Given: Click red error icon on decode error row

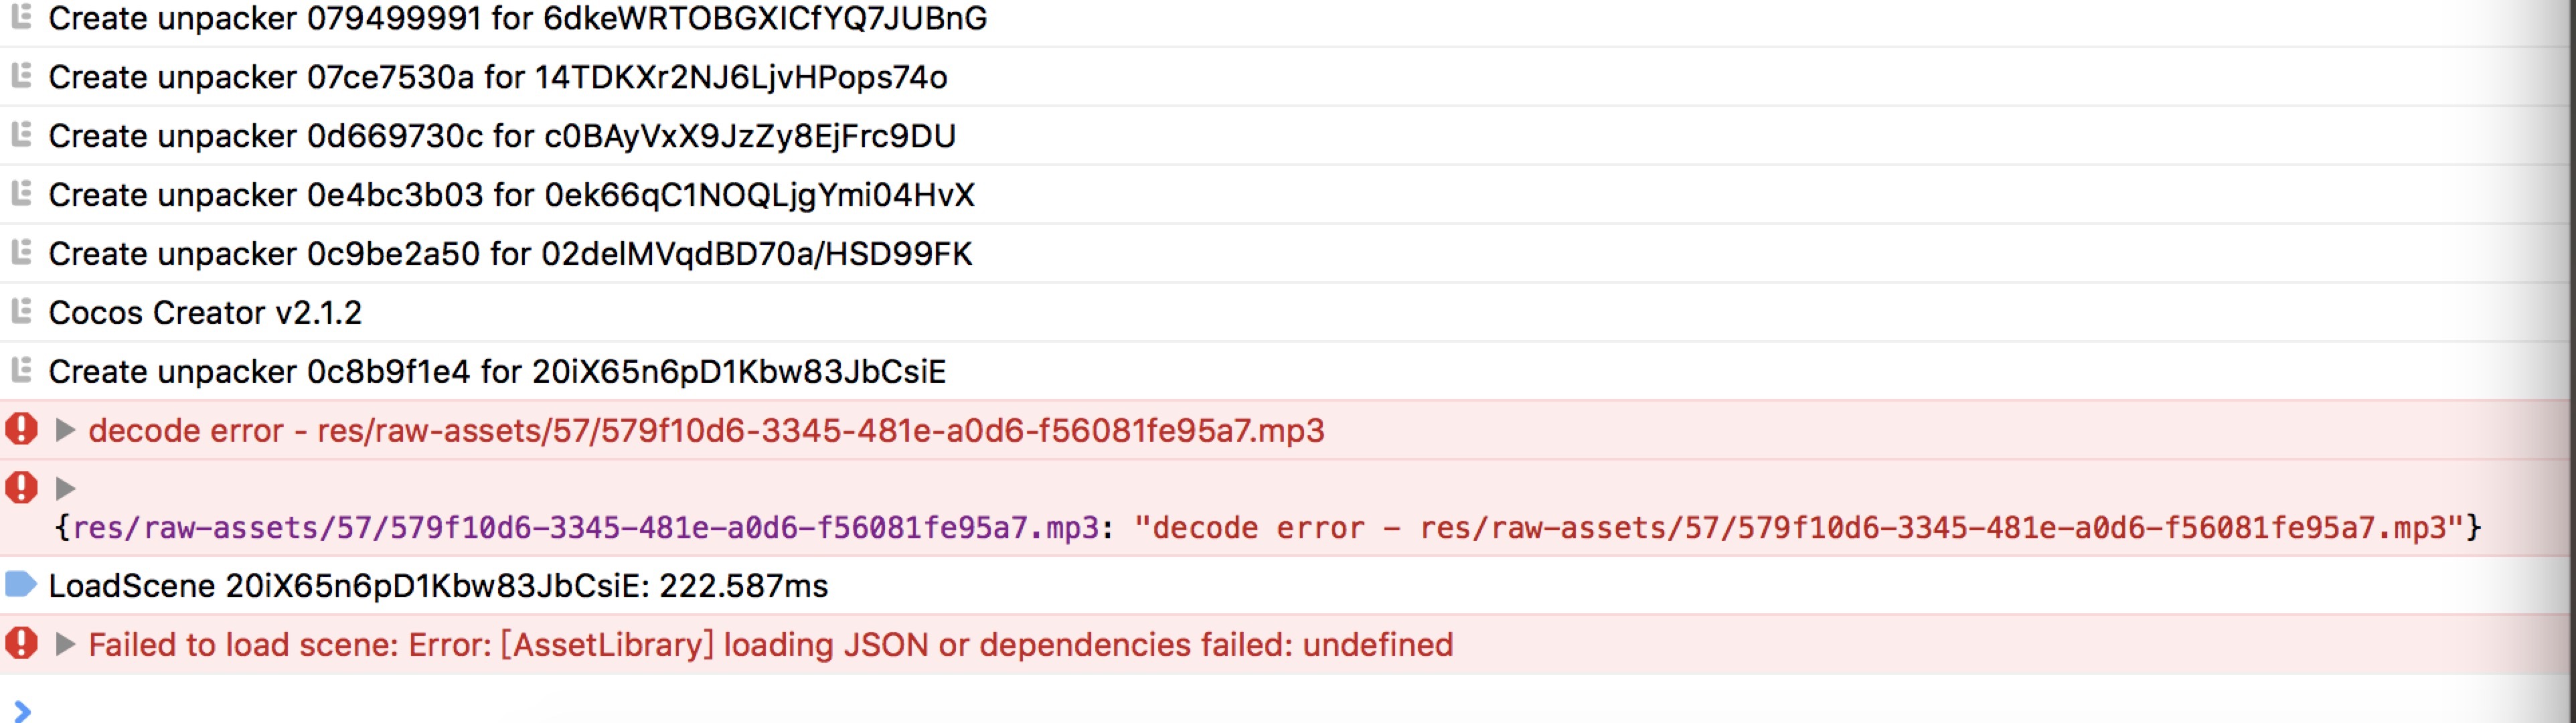Looking at the screenshot, I should point(21,429).
